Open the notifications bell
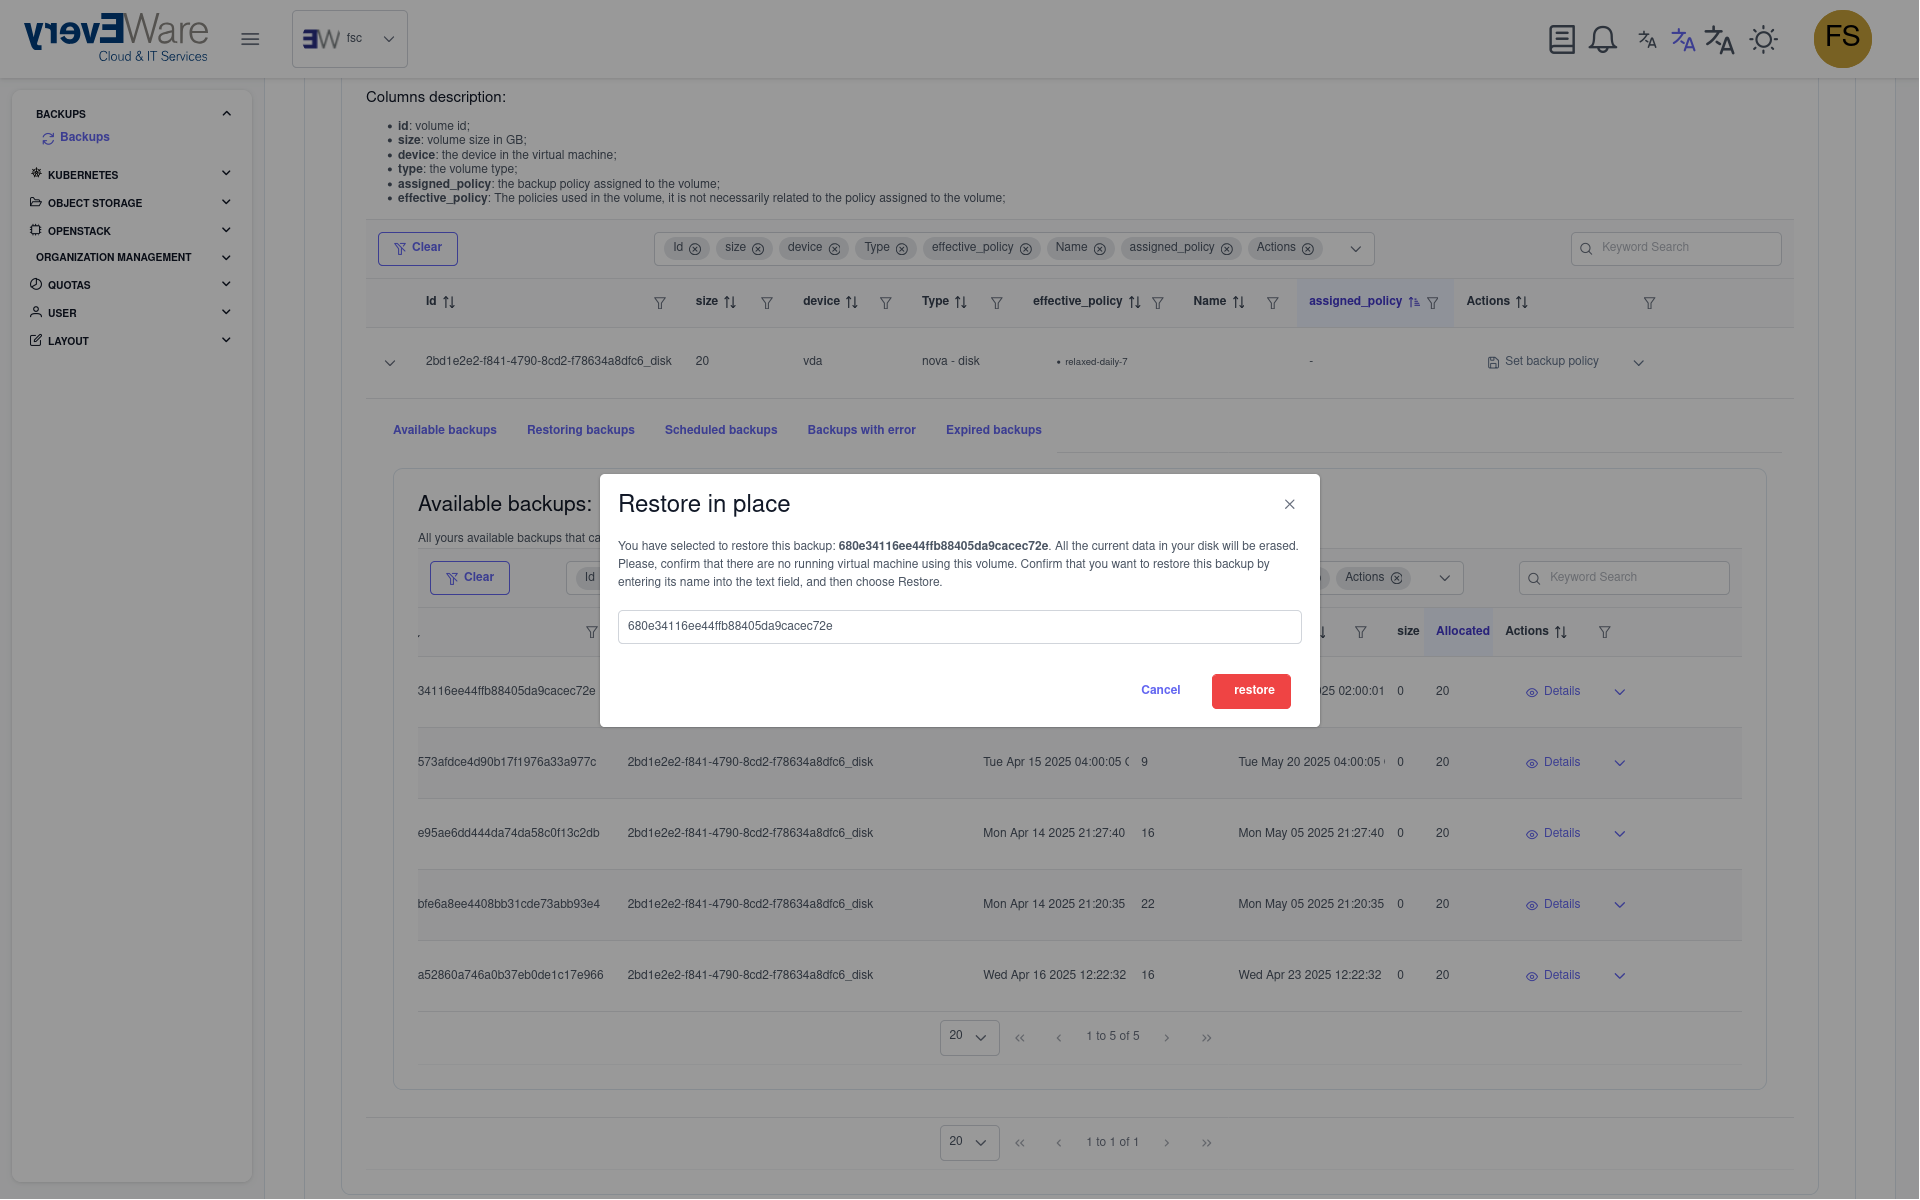 1603,40
